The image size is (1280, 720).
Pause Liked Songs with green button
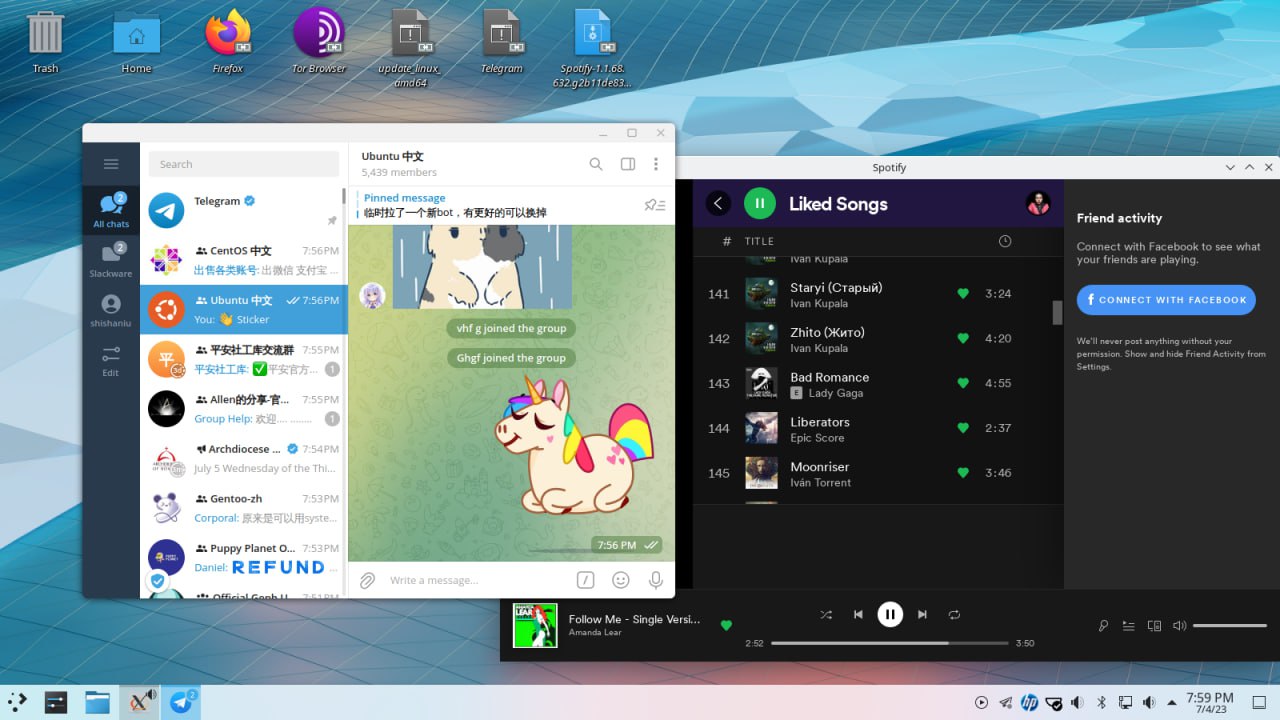click(x=760, y=204)
